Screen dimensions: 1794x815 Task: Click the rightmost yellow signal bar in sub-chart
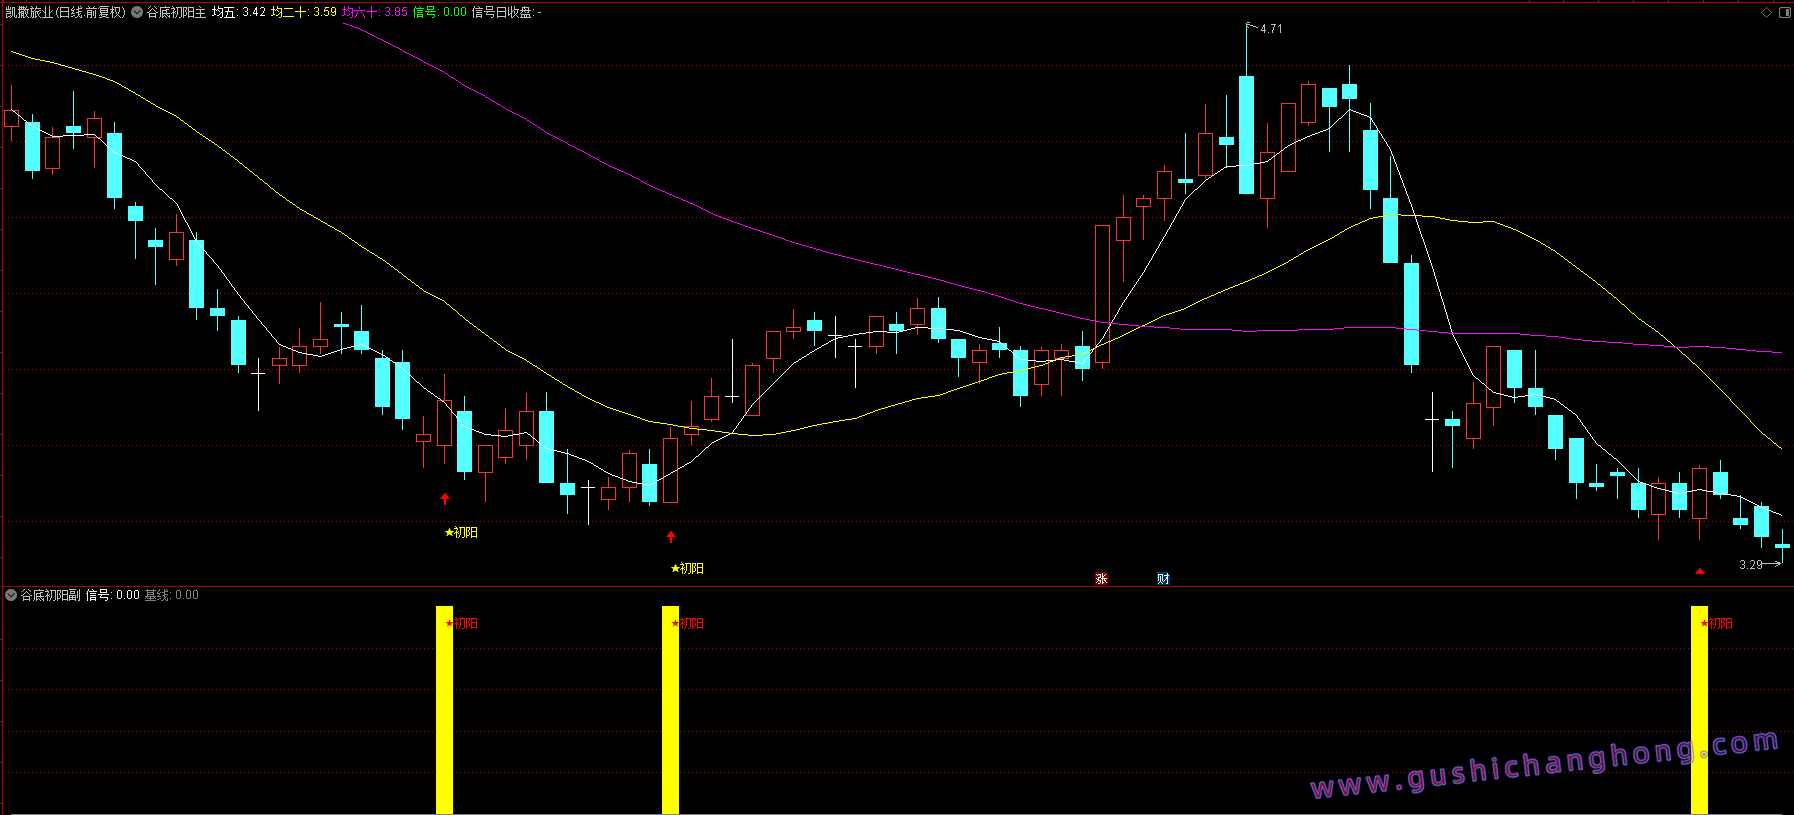click(1699, 710)
